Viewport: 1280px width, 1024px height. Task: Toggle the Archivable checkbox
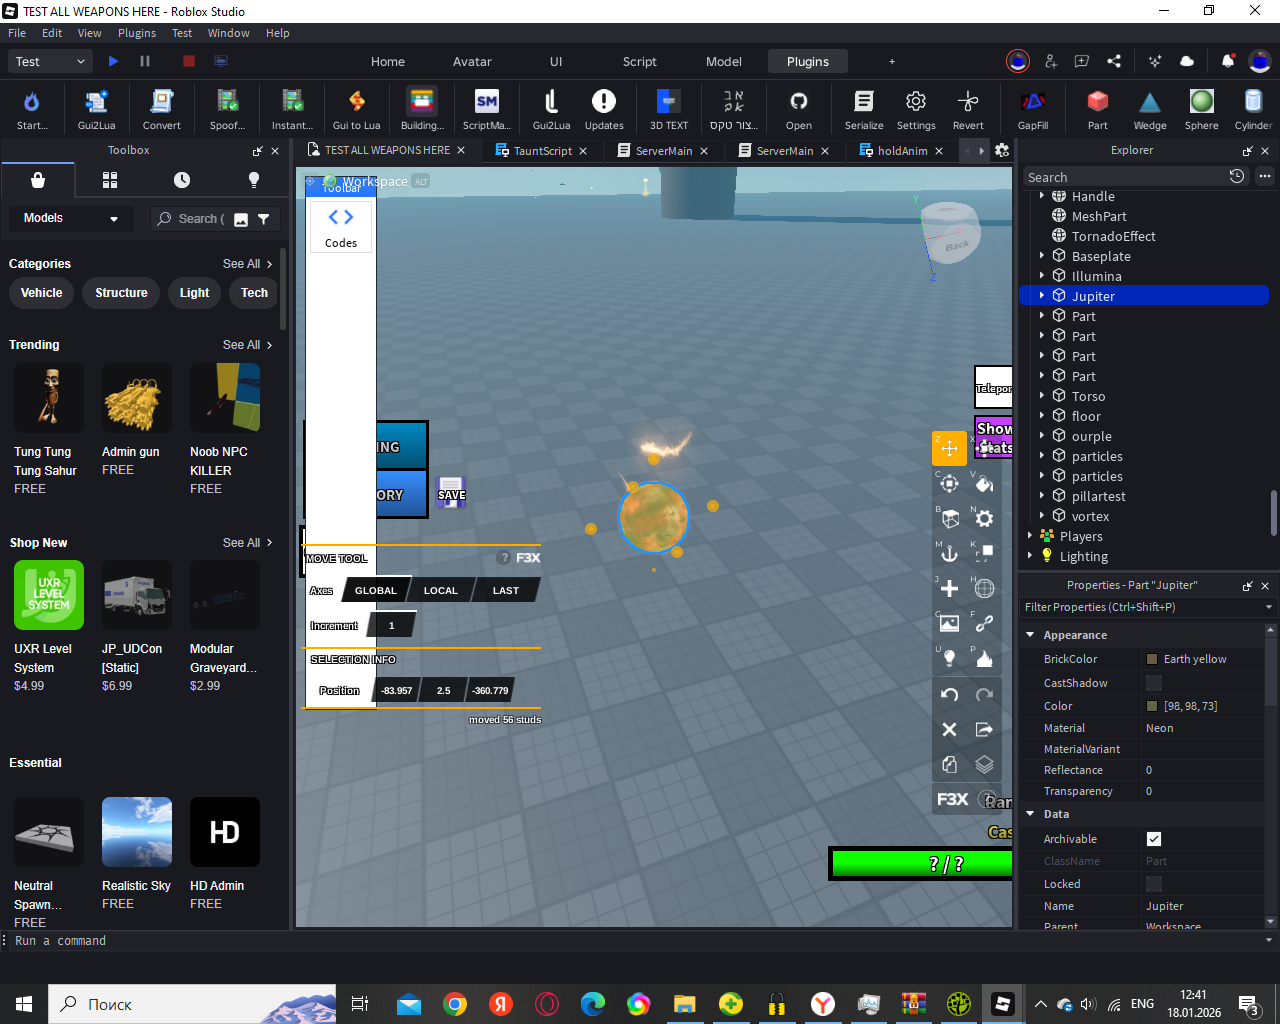click(1154, 839)
